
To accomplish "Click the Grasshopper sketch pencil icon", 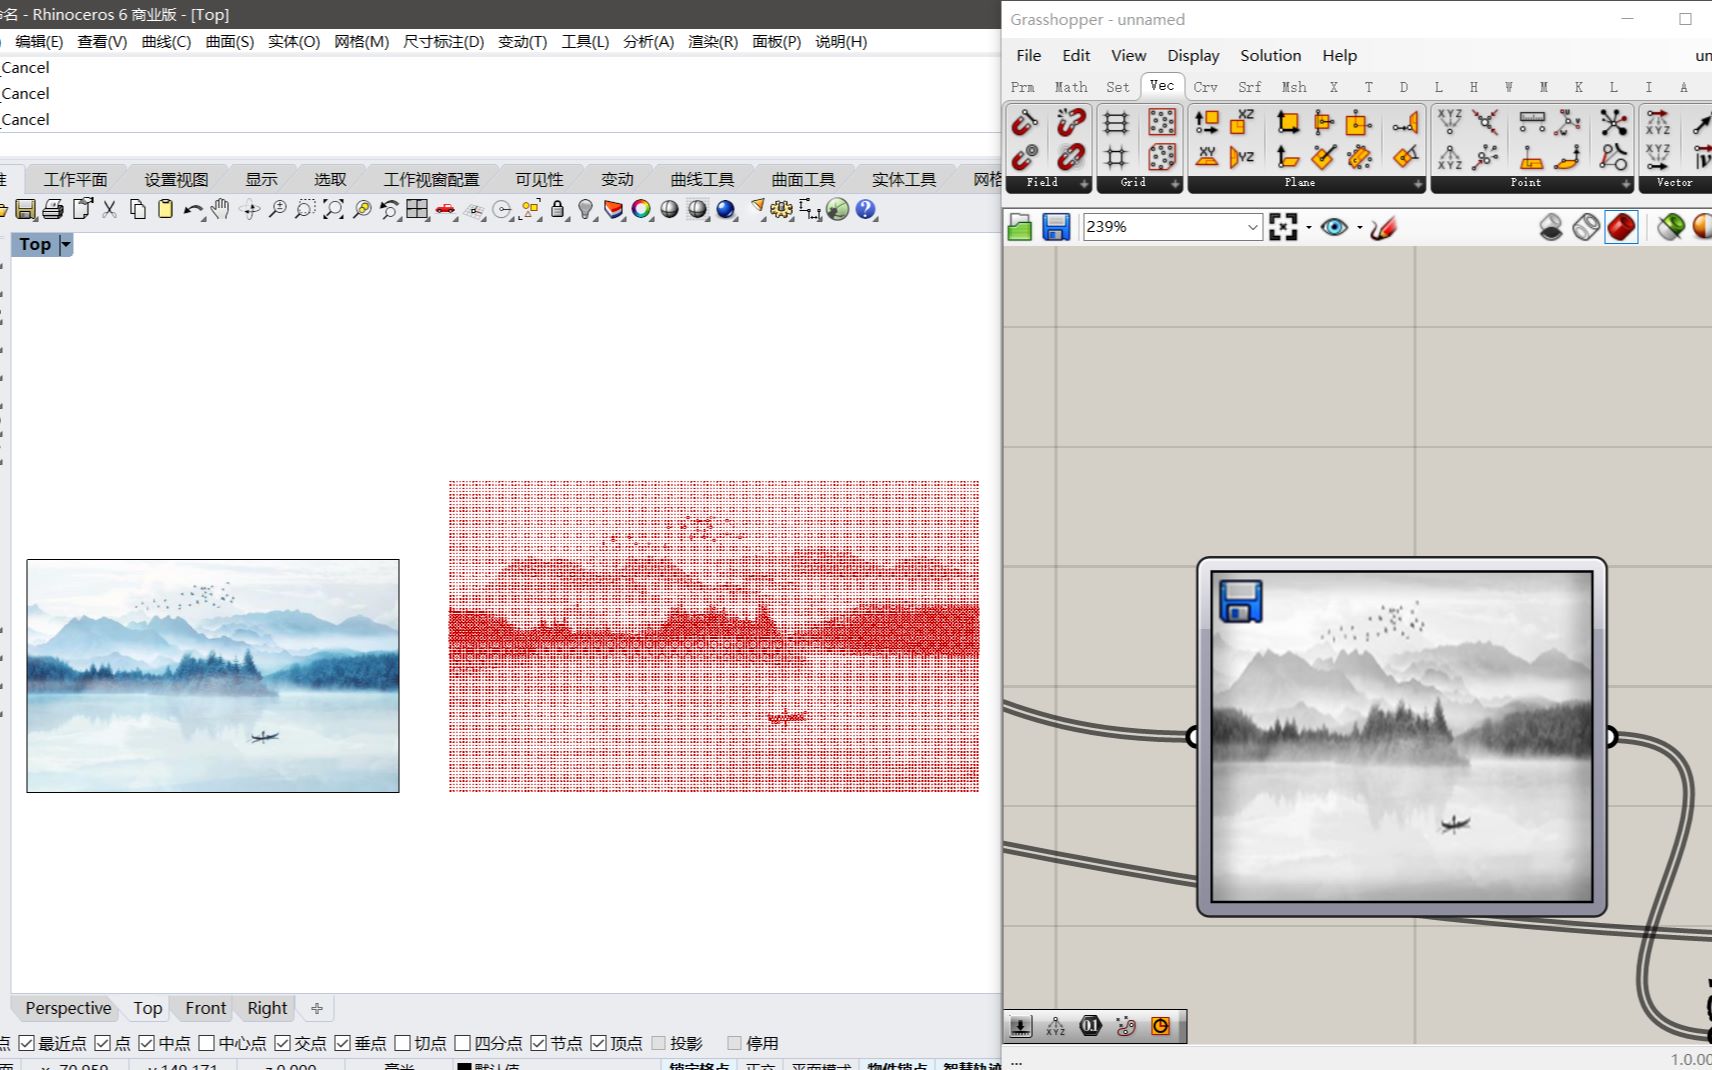I will [x=1384, y=228].
